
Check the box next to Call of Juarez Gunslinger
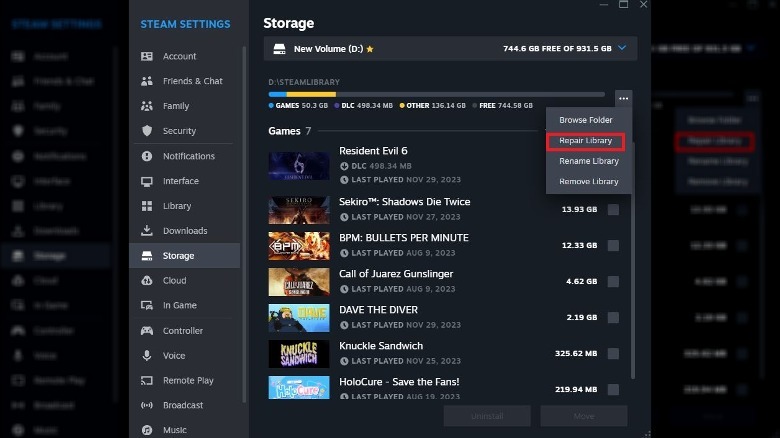(613, 281)
